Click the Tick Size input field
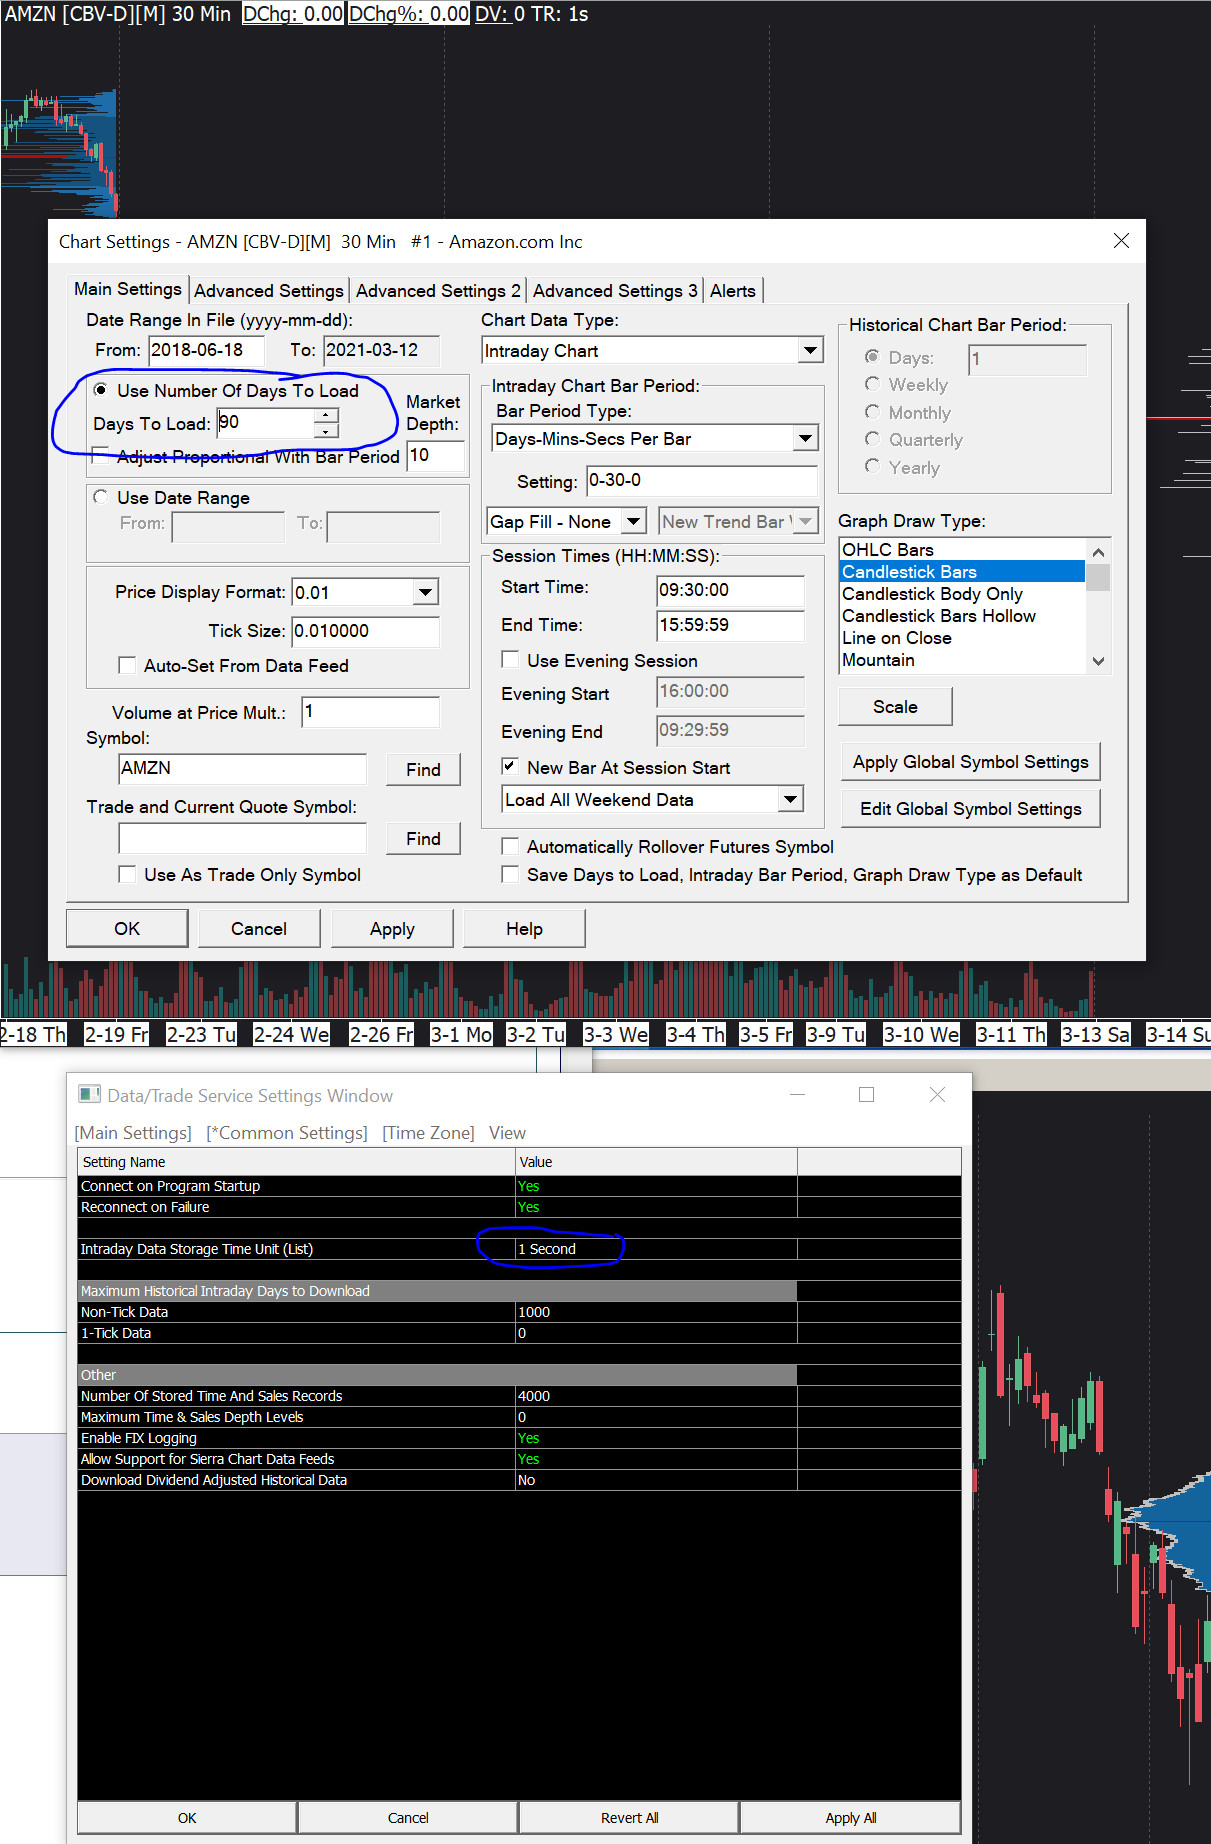This screenshot has height=1844, width=1211. [x=365, y=630]
